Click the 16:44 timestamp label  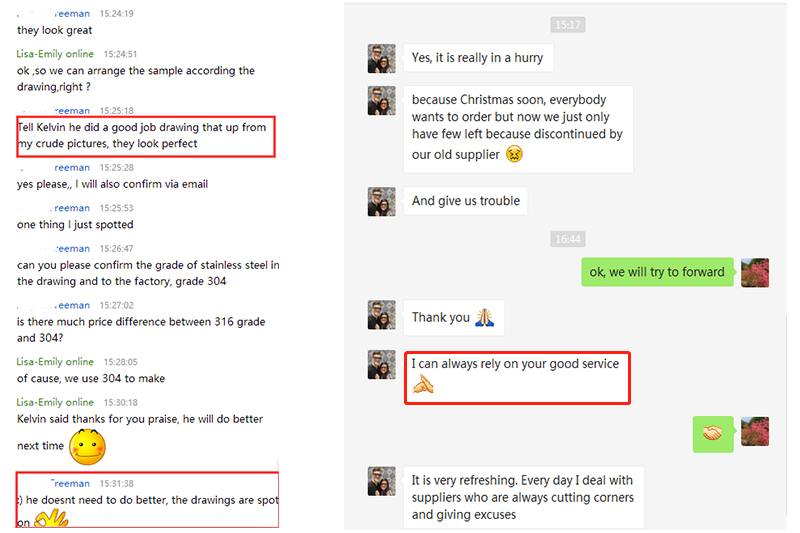click(x=567, y=239)
